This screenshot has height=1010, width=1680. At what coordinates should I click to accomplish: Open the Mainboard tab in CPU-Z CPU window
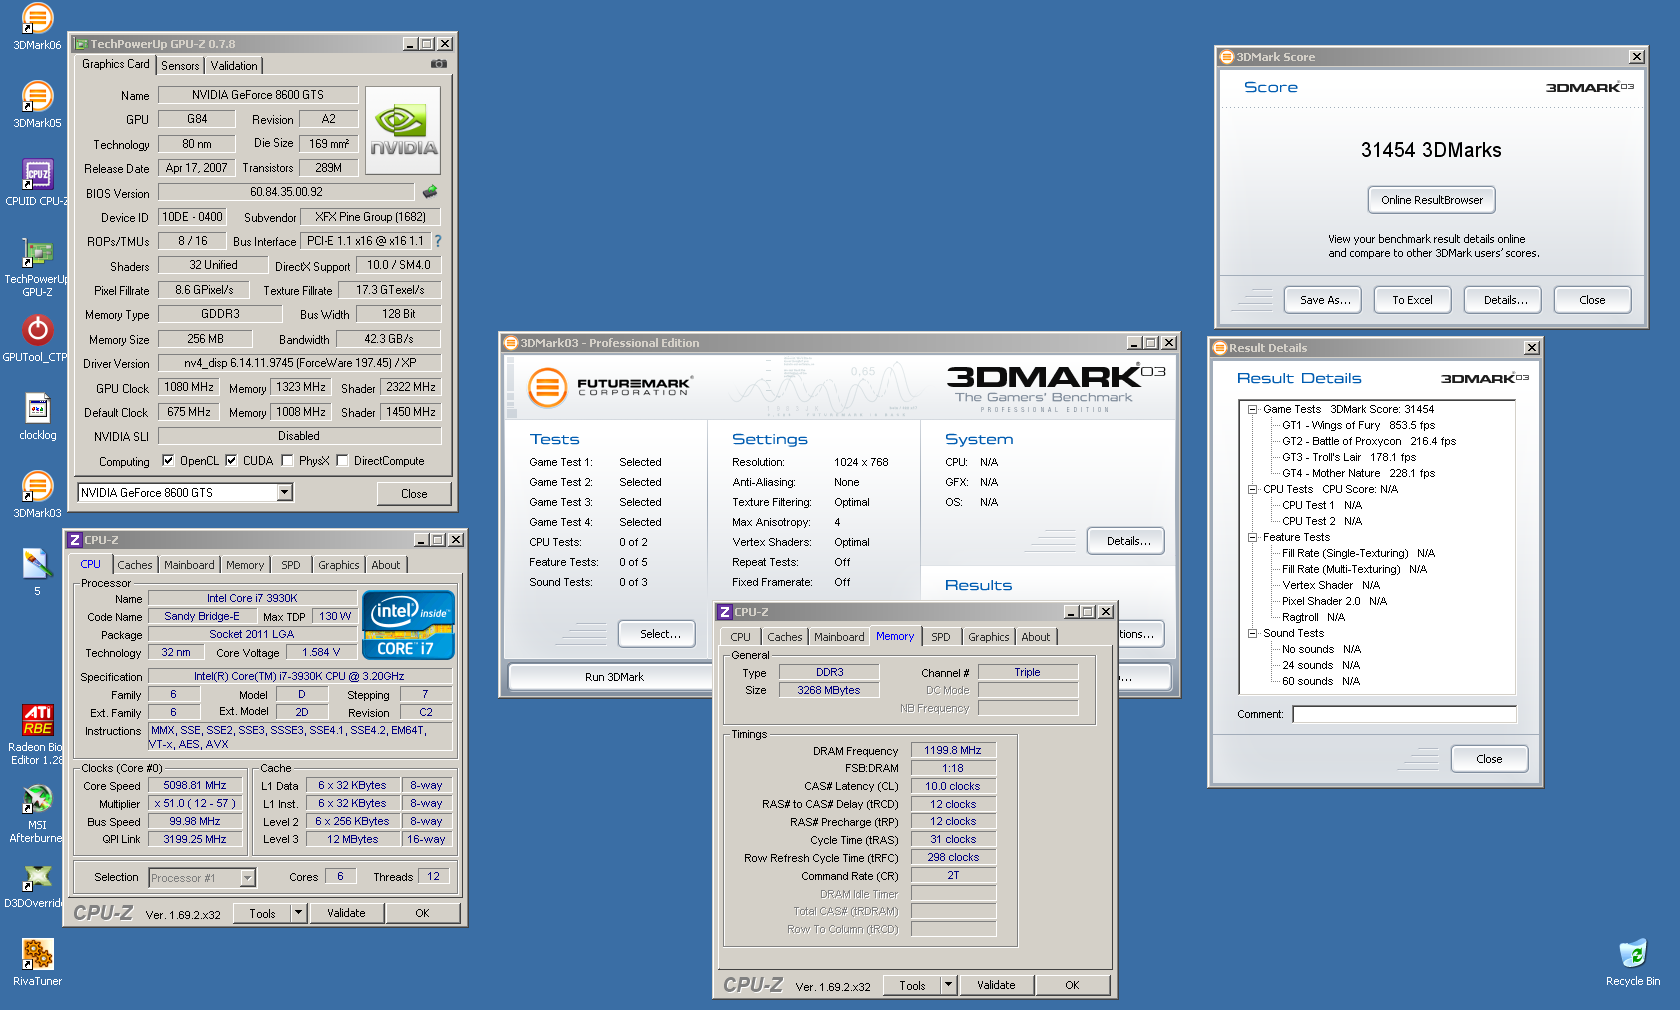[x=189, y=565]
